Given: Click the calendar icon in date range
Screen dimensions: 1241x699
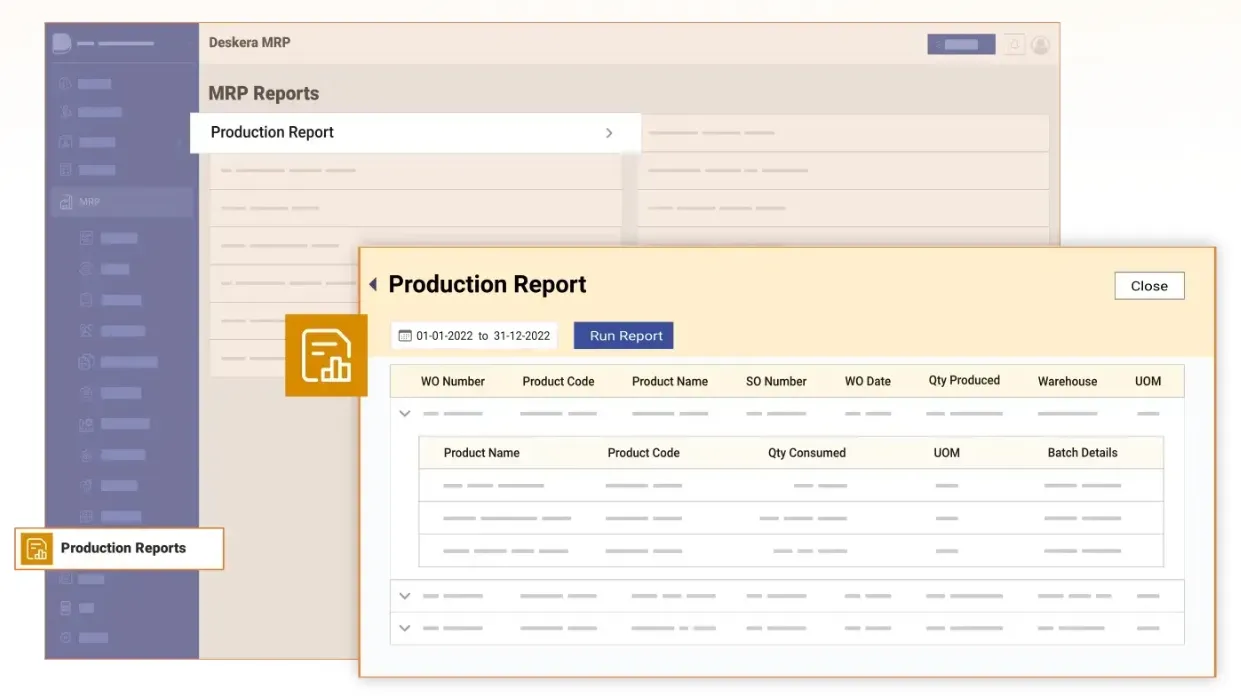Looking at the screenshot, I should [x=405, y=336].
